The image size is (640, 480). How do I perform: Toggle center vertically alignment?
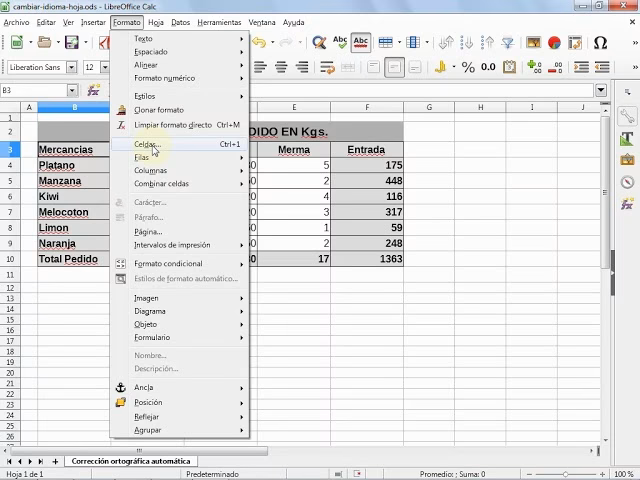coord(395,67)
